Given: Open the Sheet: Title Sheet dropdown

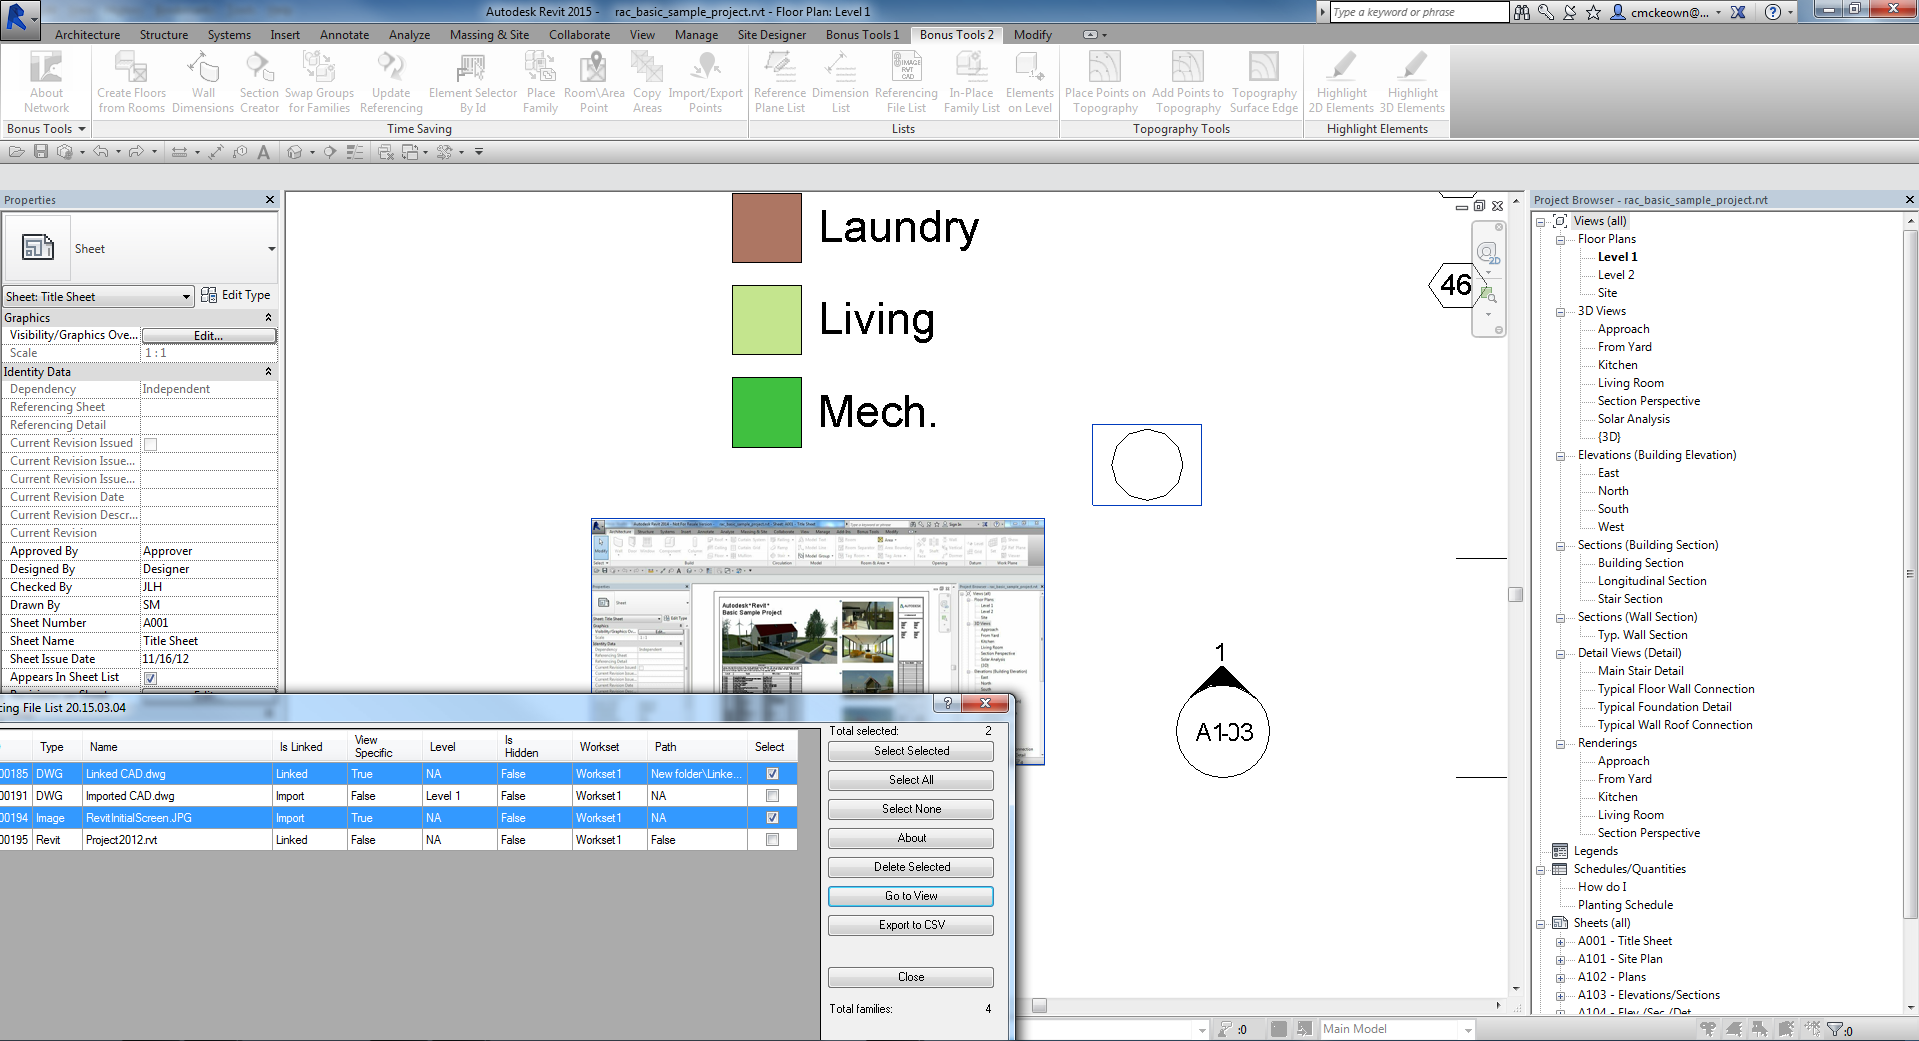Looking at the screenshot, I should (x=186, y=297).
